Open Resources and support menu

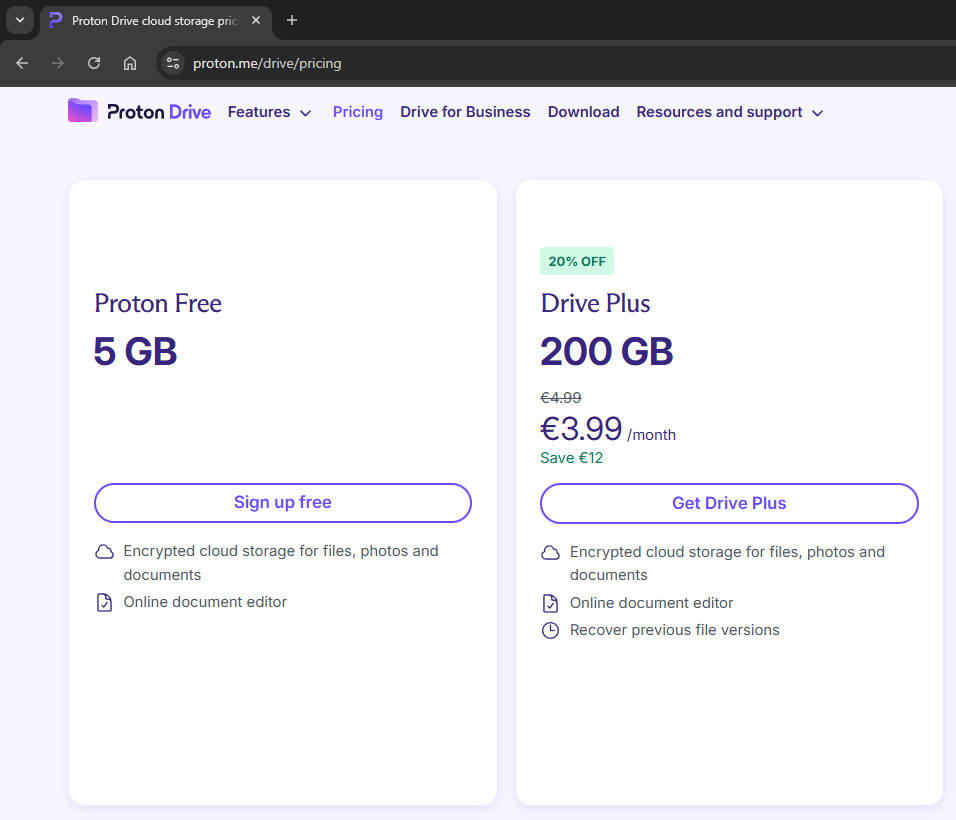point(719,112)
